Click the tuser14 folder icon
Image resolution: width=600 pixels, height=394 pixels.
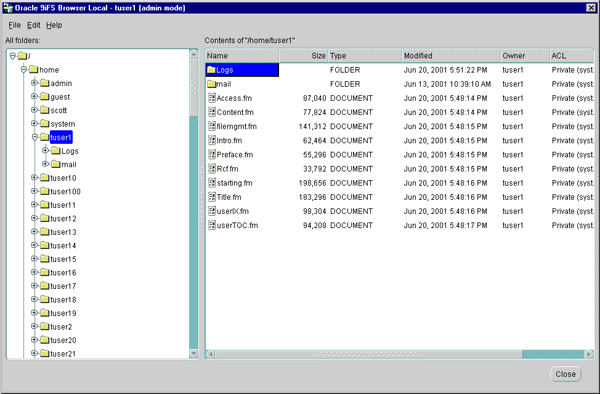[x=45, y=246]
